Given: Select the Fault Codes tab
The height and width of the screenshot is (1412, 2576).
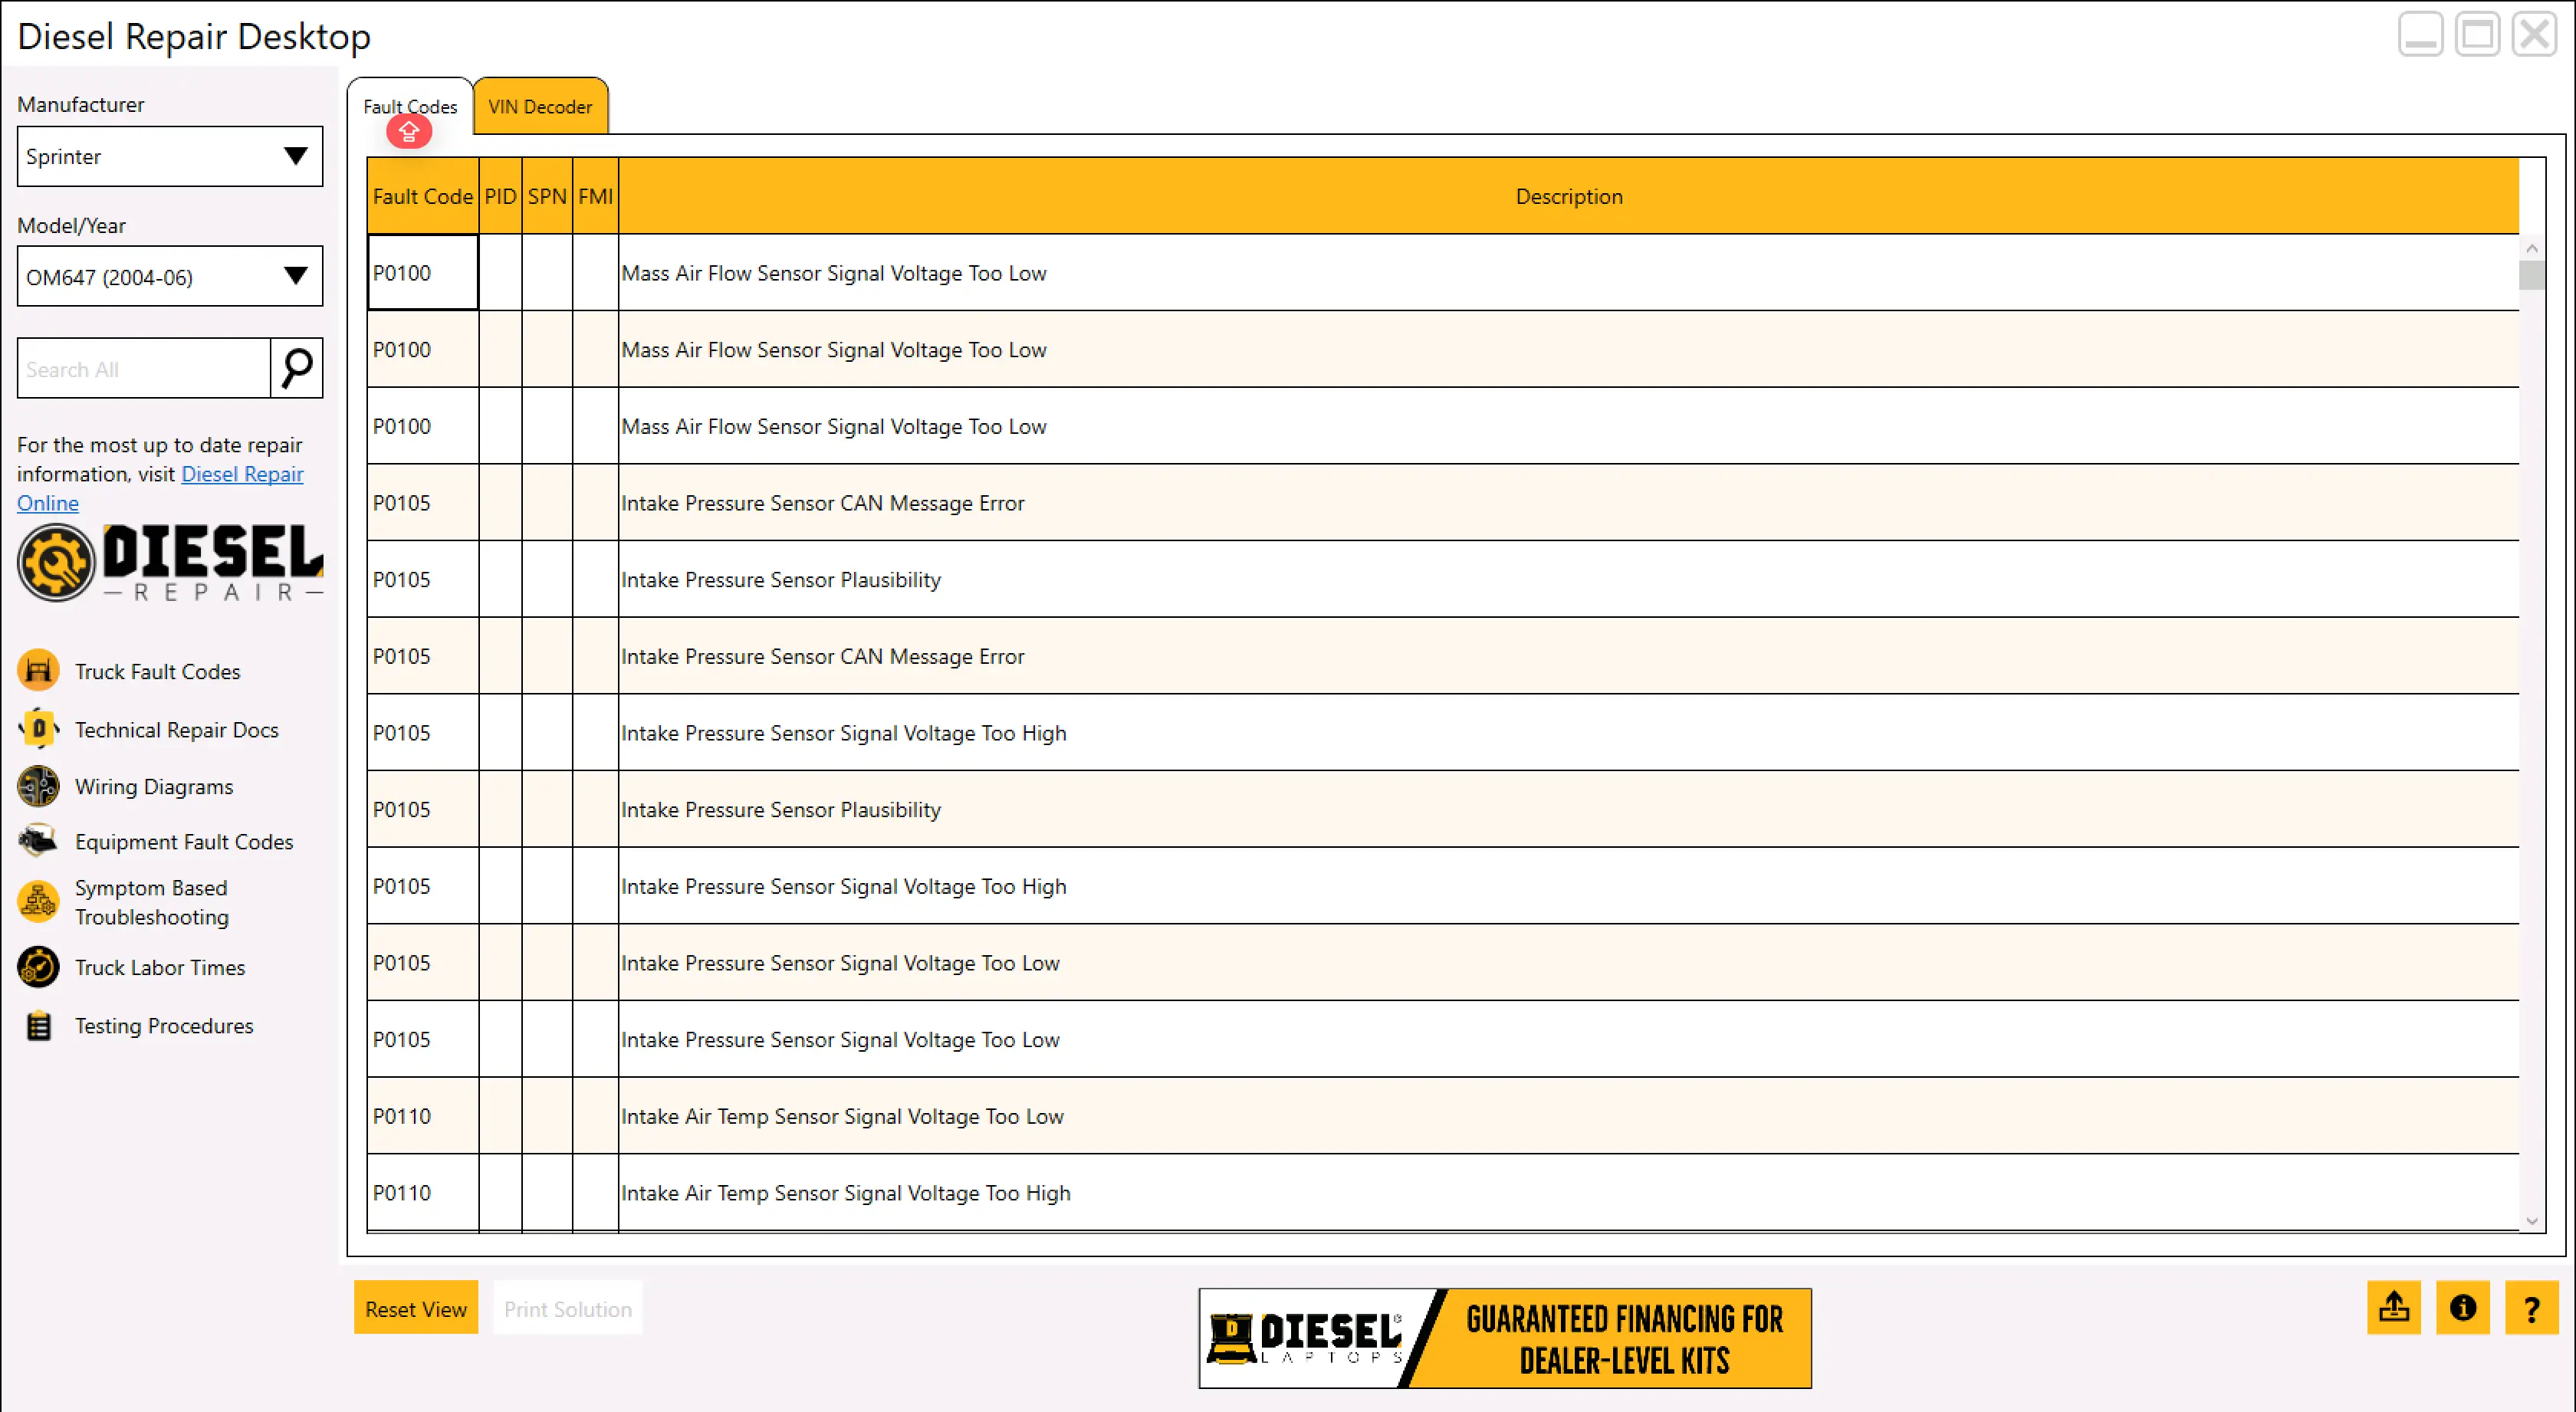Looking at the screenshot, I should pyautogui.click(x=410, y=106).
